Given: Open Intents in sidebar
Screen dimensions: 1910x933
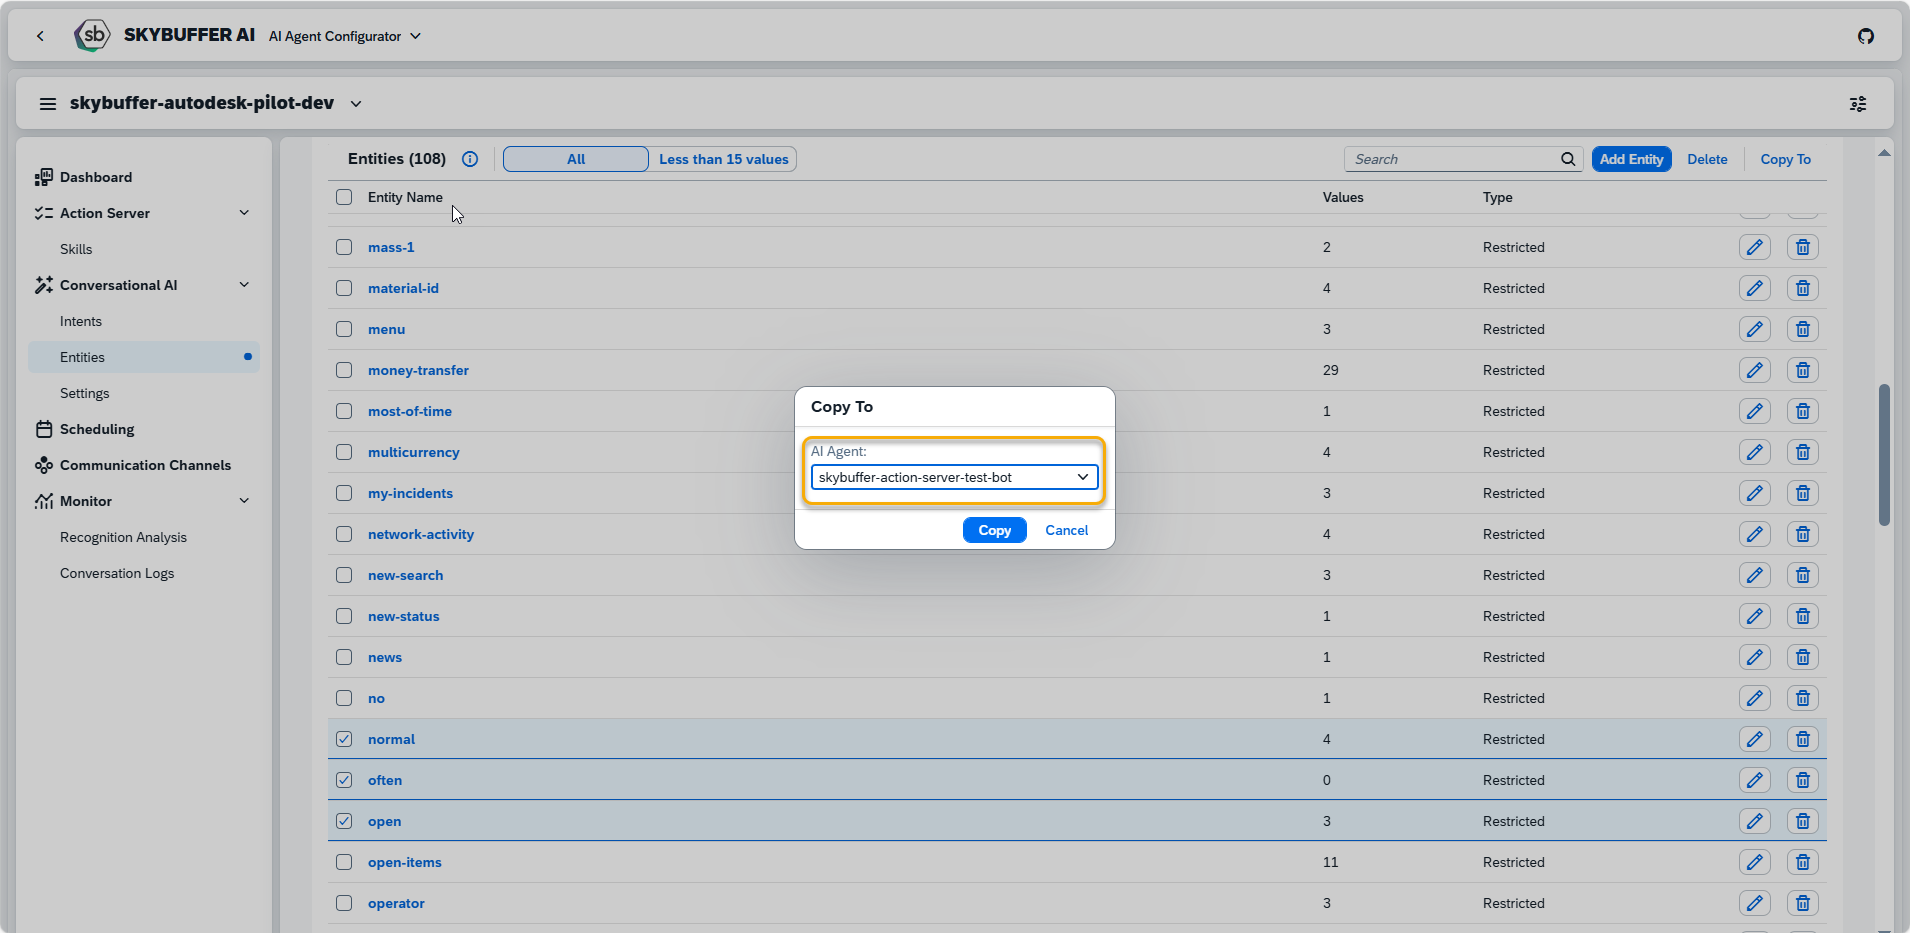Looking at the screenshot, I should 81,321.
